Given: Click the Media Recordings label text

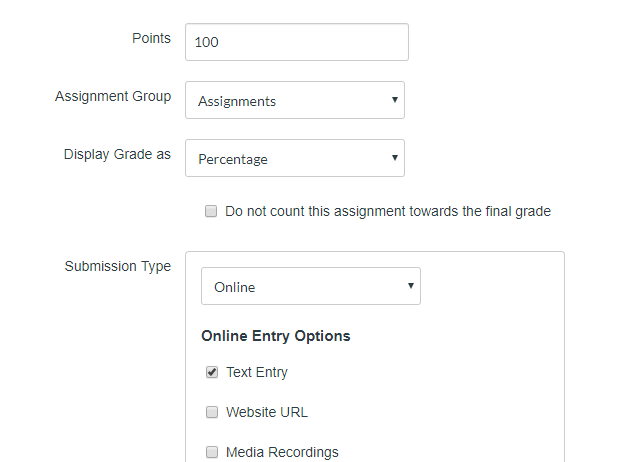Looking at the screenshot, I should tap(282, 452).
